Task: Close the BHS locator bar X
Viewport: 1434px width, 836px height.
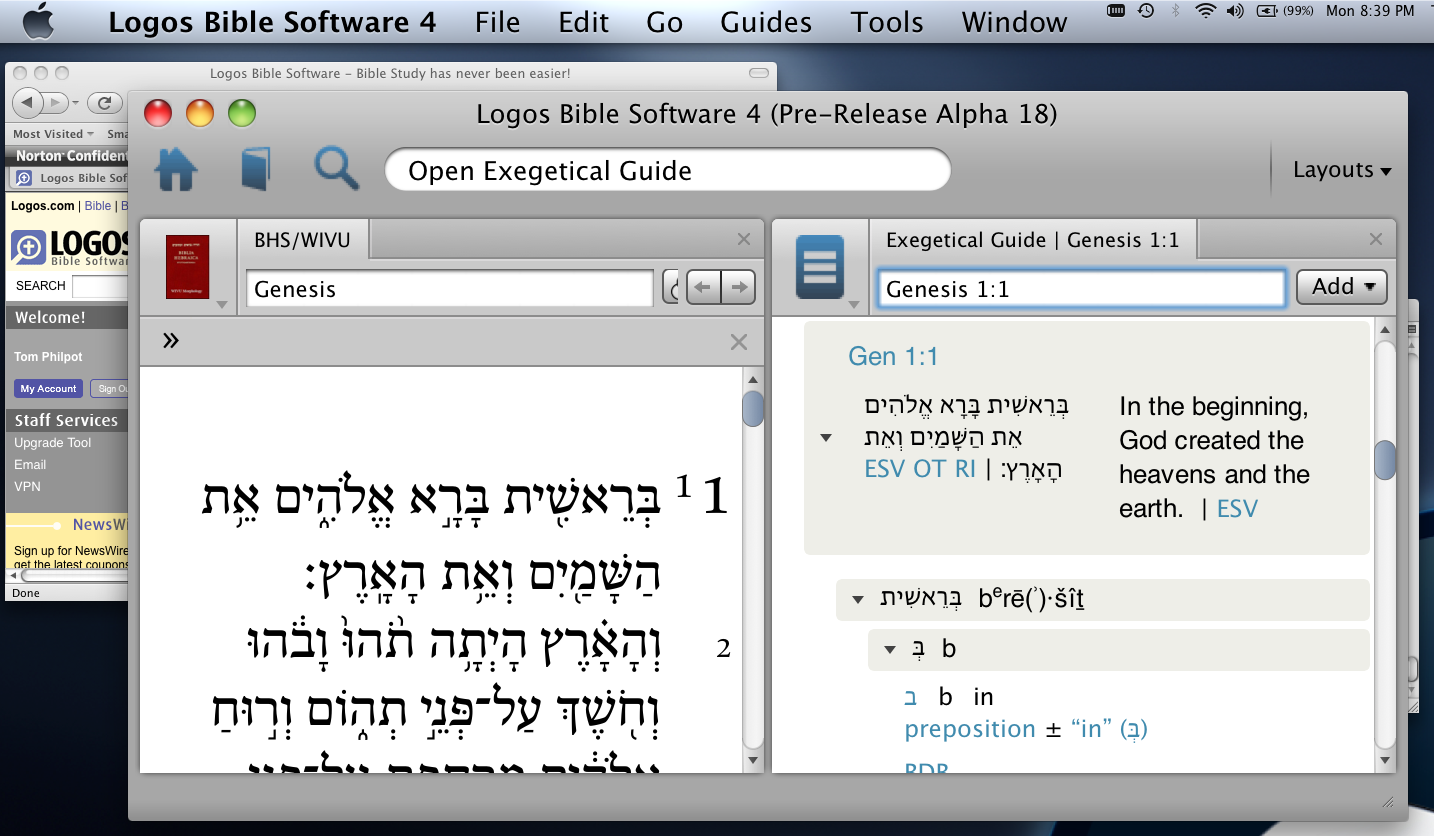Action: coord(739,342)
